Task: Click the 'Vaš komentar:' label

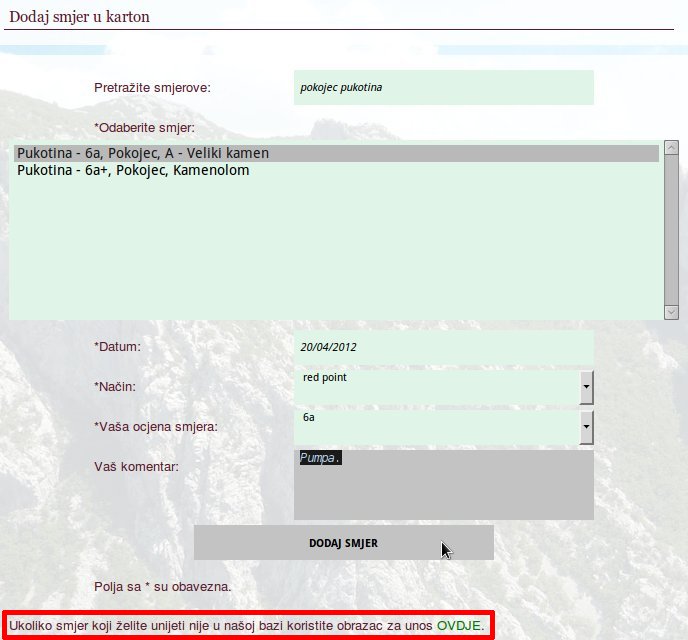Action: (x=136, y=466)
